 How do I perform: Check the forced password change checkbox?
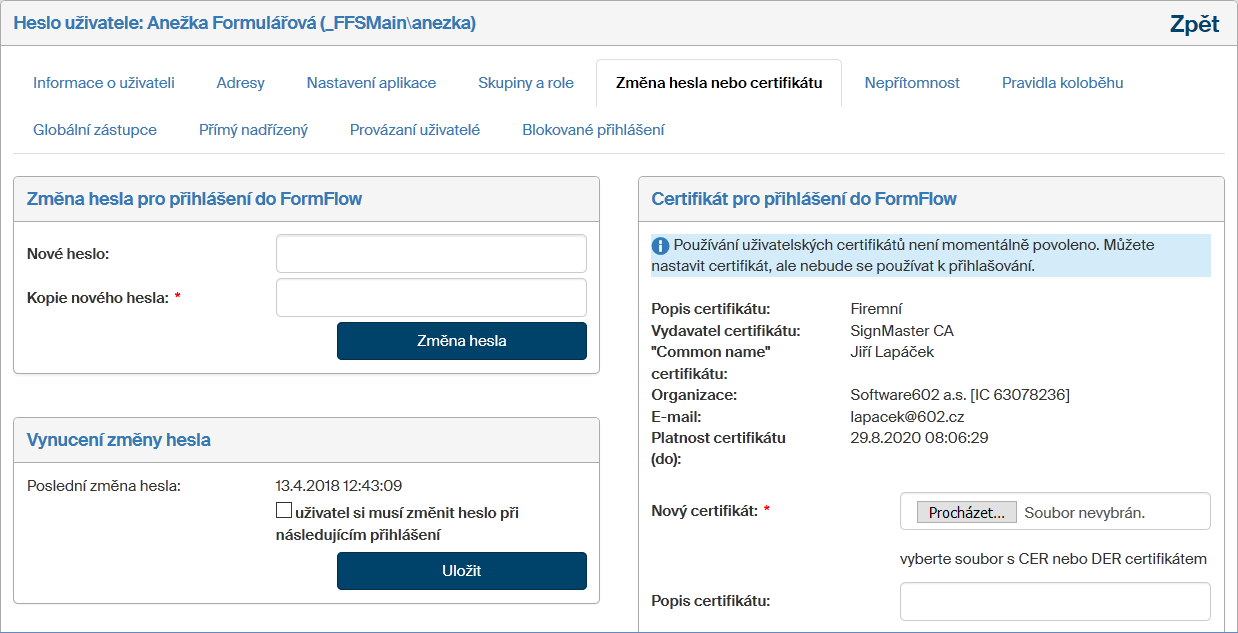[x=284, y=512]
